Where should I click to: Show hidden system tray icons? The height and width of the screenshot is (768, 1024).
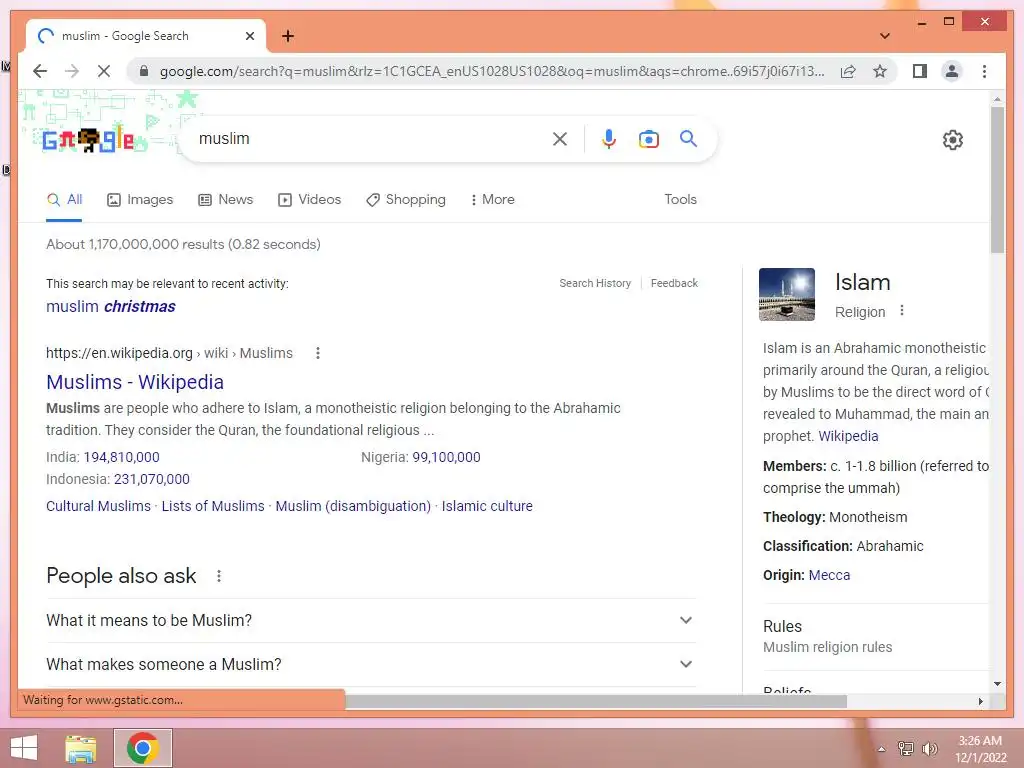pos(882,749)
